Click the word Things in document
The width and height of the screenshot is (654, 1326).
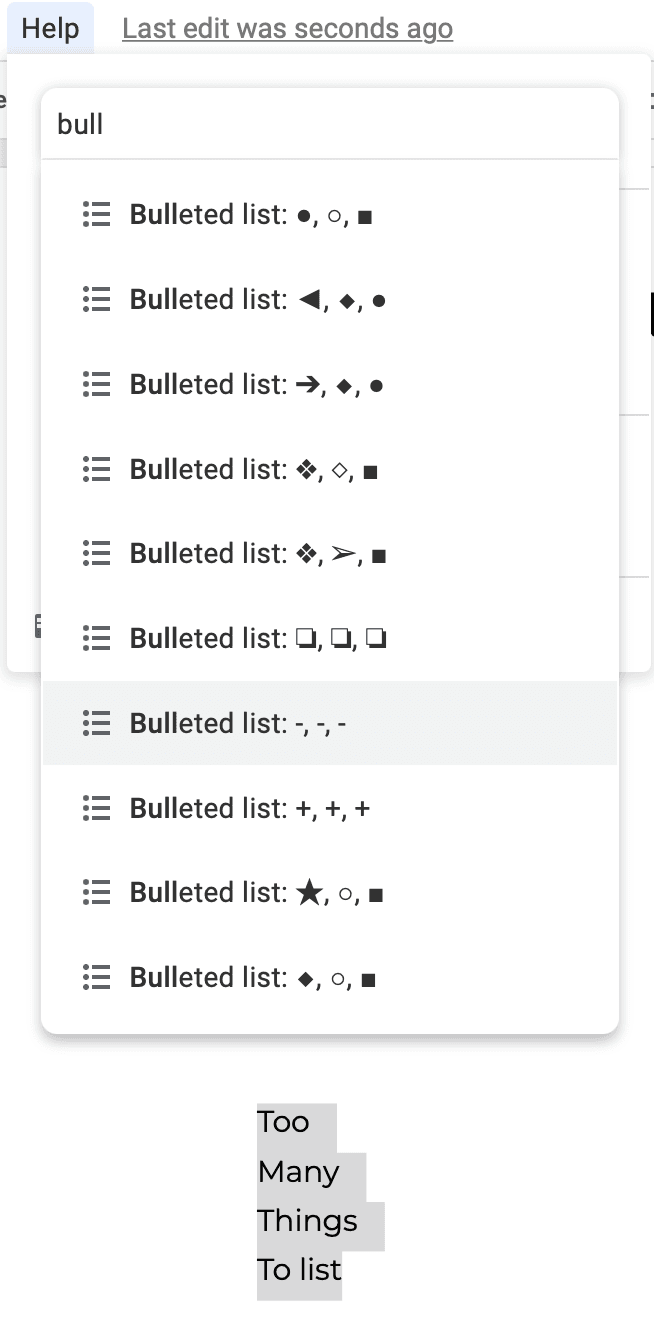click(307, 1221)
